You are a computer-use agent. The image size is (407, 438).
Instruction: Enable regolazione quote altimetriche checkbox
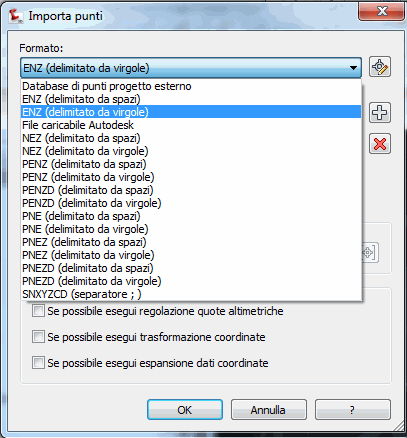tap(38, 311)
